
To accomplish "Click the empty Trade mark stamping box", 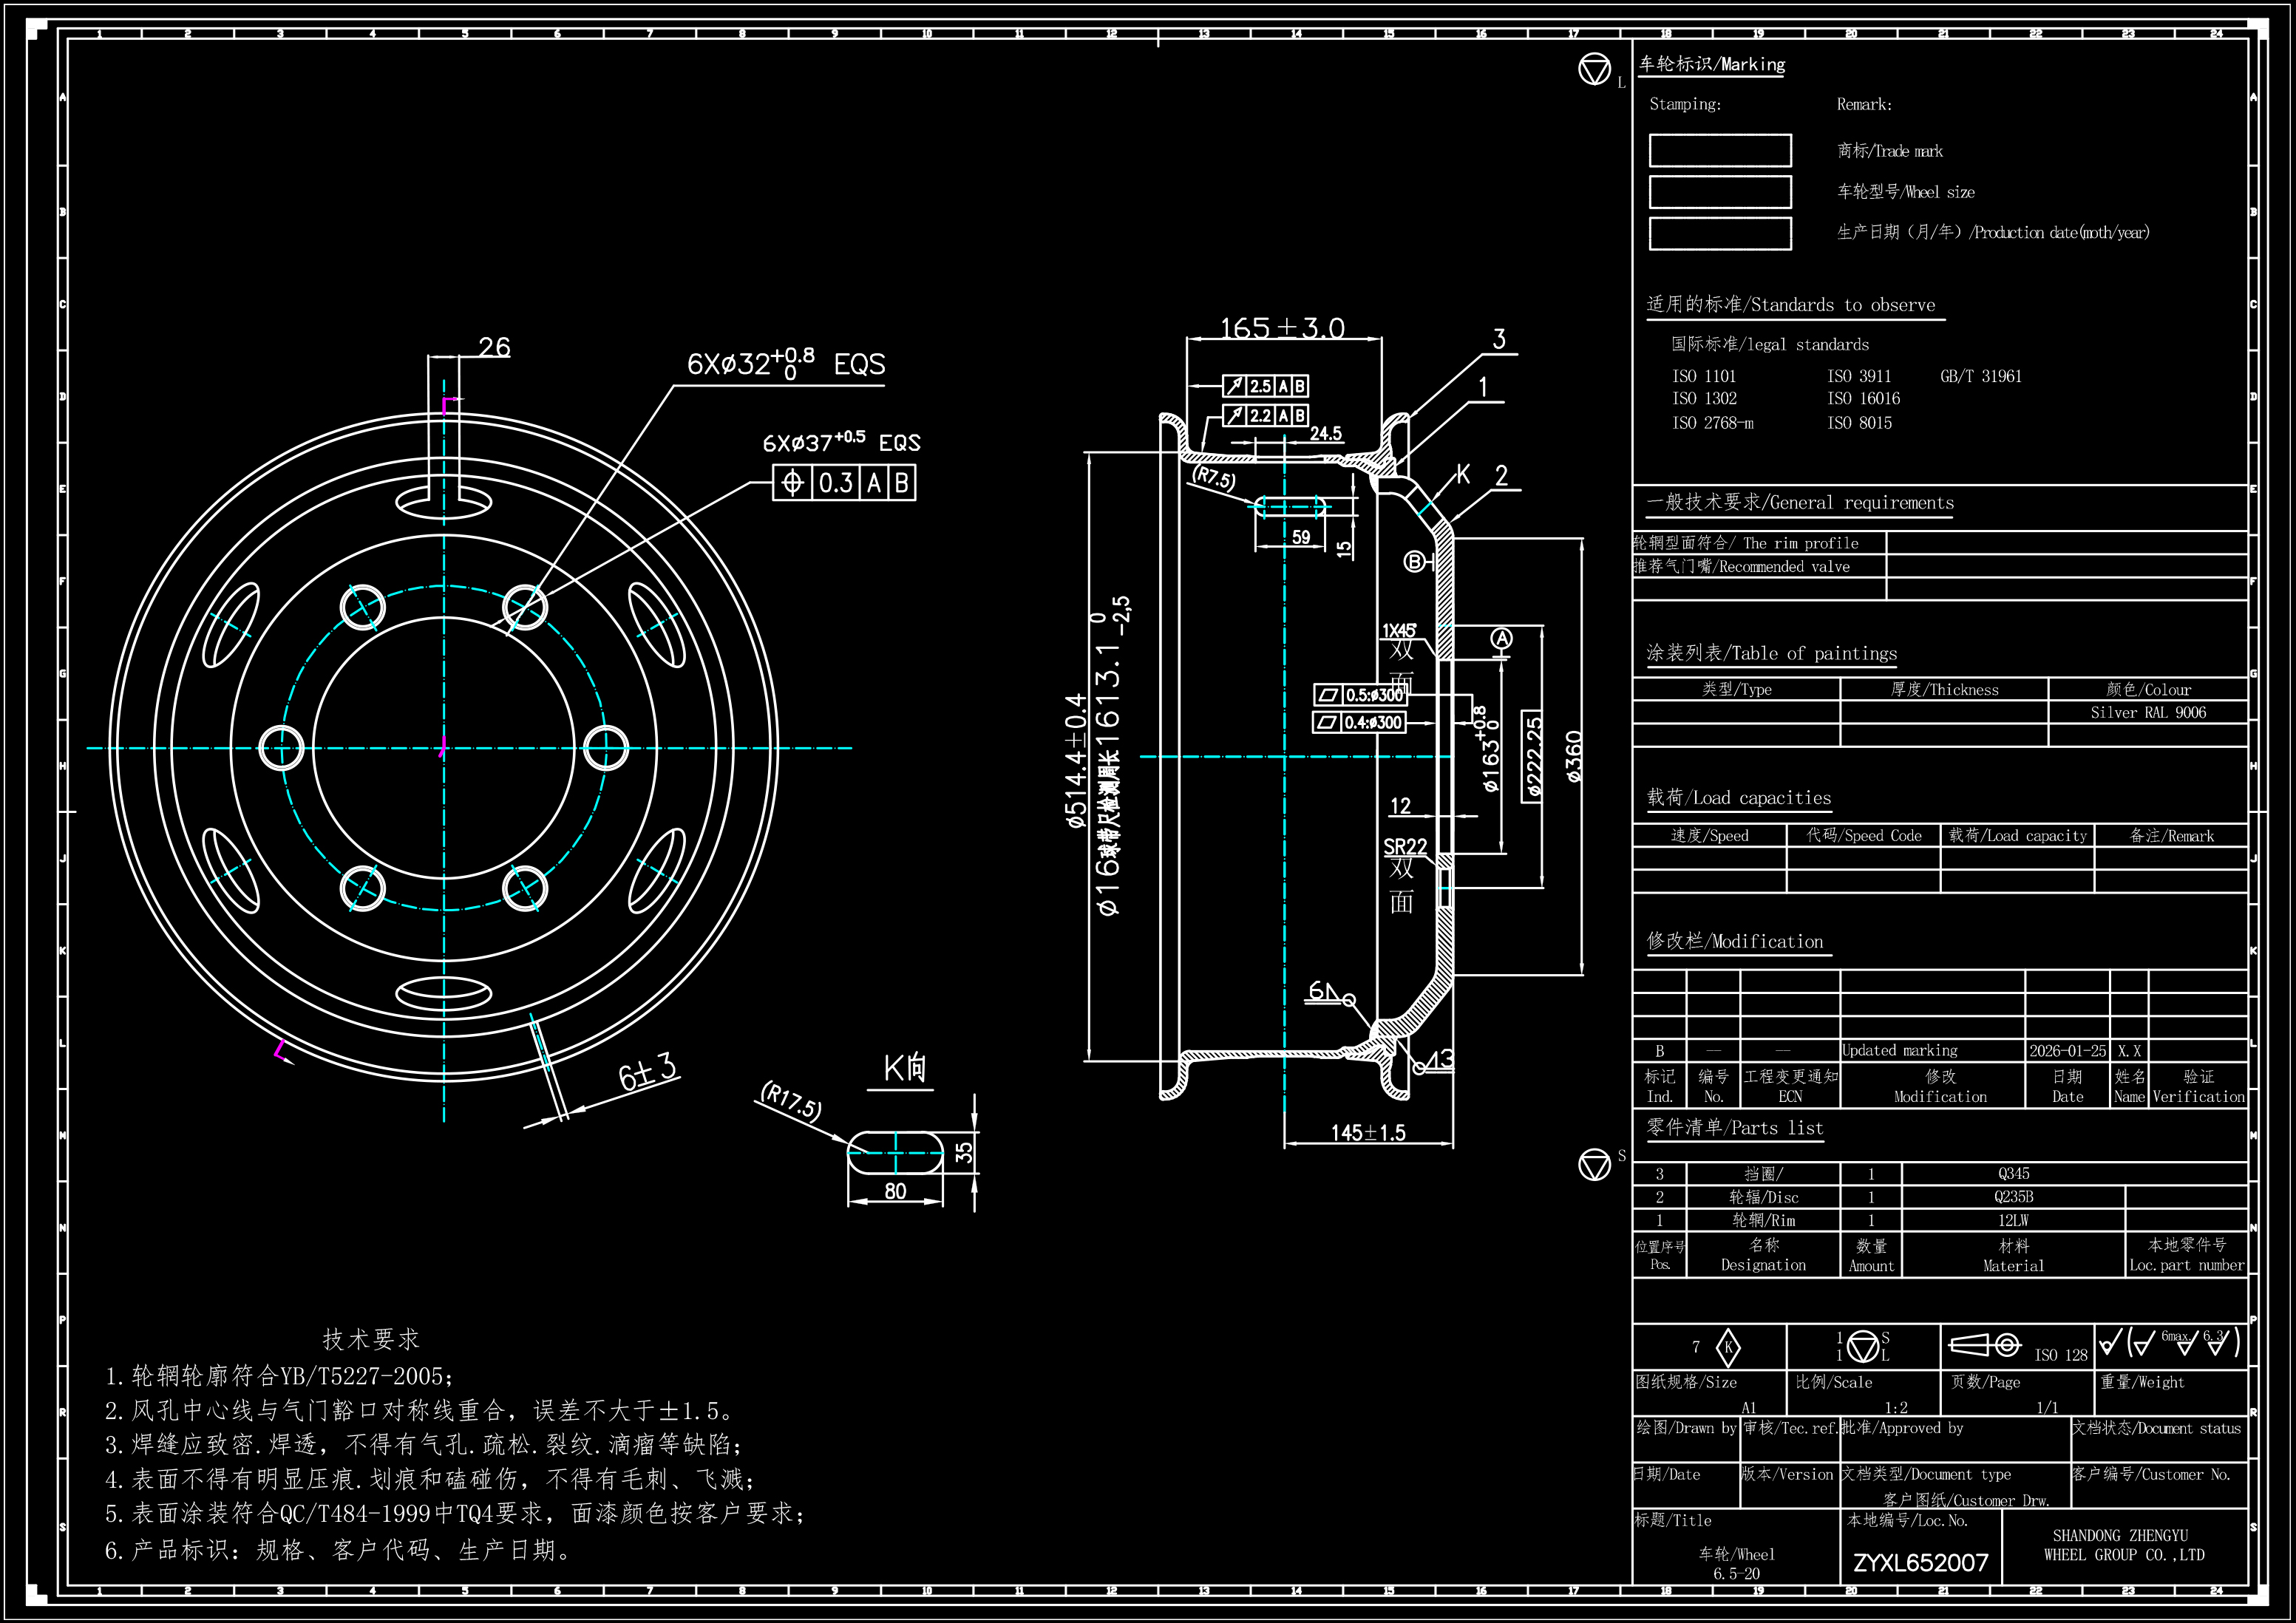I will pos(1719,151).
